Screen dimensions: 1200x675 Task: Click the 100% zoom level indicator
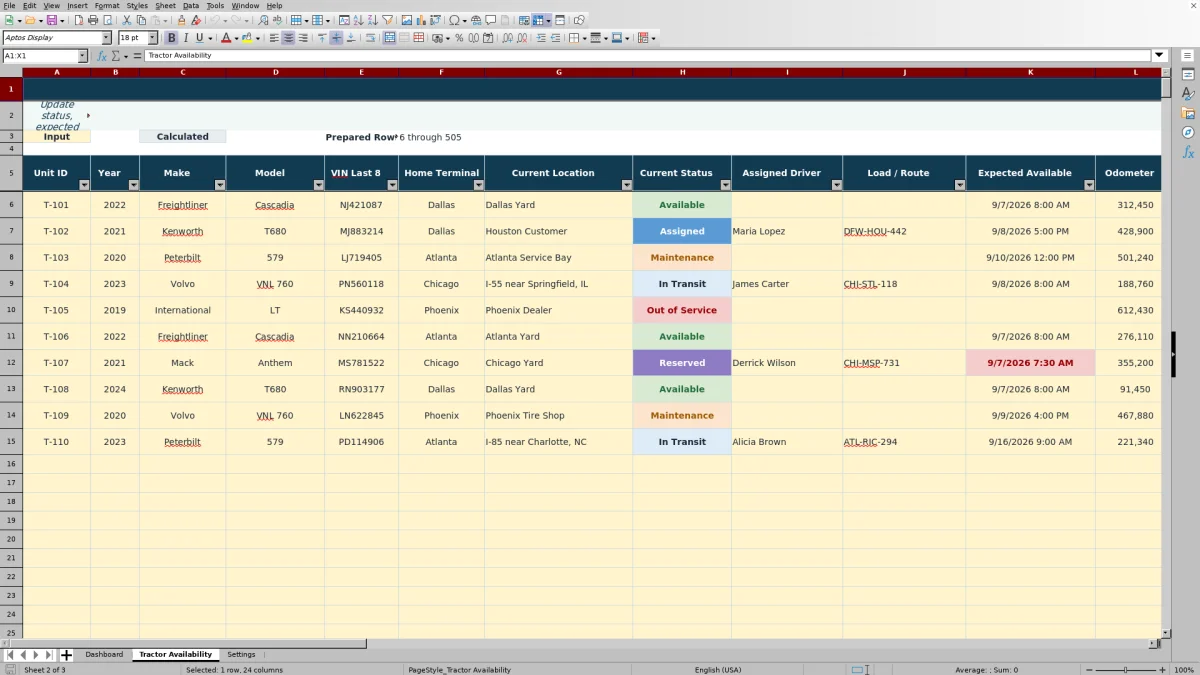click(1184, 670)
